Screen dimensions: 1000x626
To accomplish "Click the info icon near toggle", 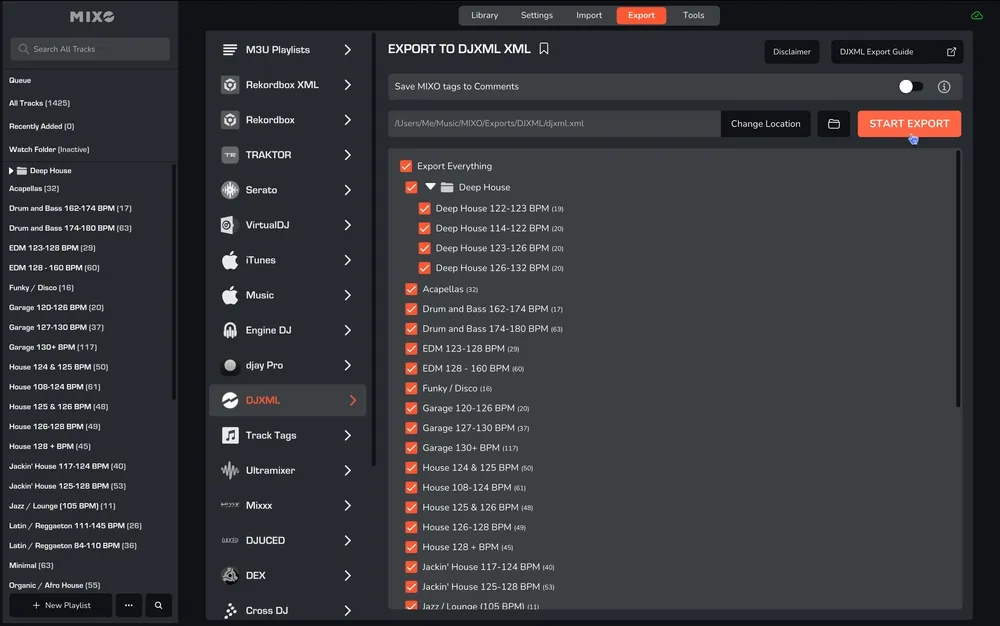I will 943,87.
